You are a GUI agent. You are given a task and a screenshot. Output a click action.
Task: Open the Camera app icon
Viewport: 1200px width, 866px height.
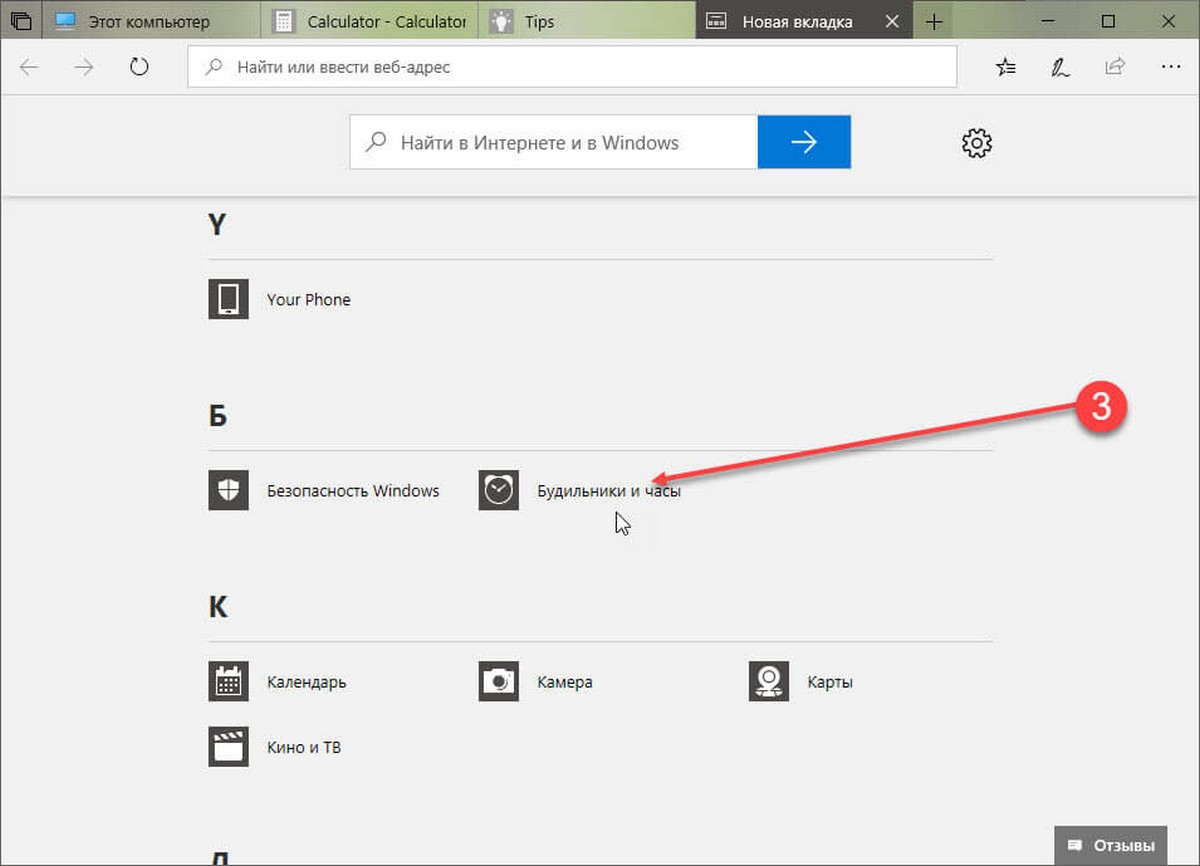pos(498,682)
